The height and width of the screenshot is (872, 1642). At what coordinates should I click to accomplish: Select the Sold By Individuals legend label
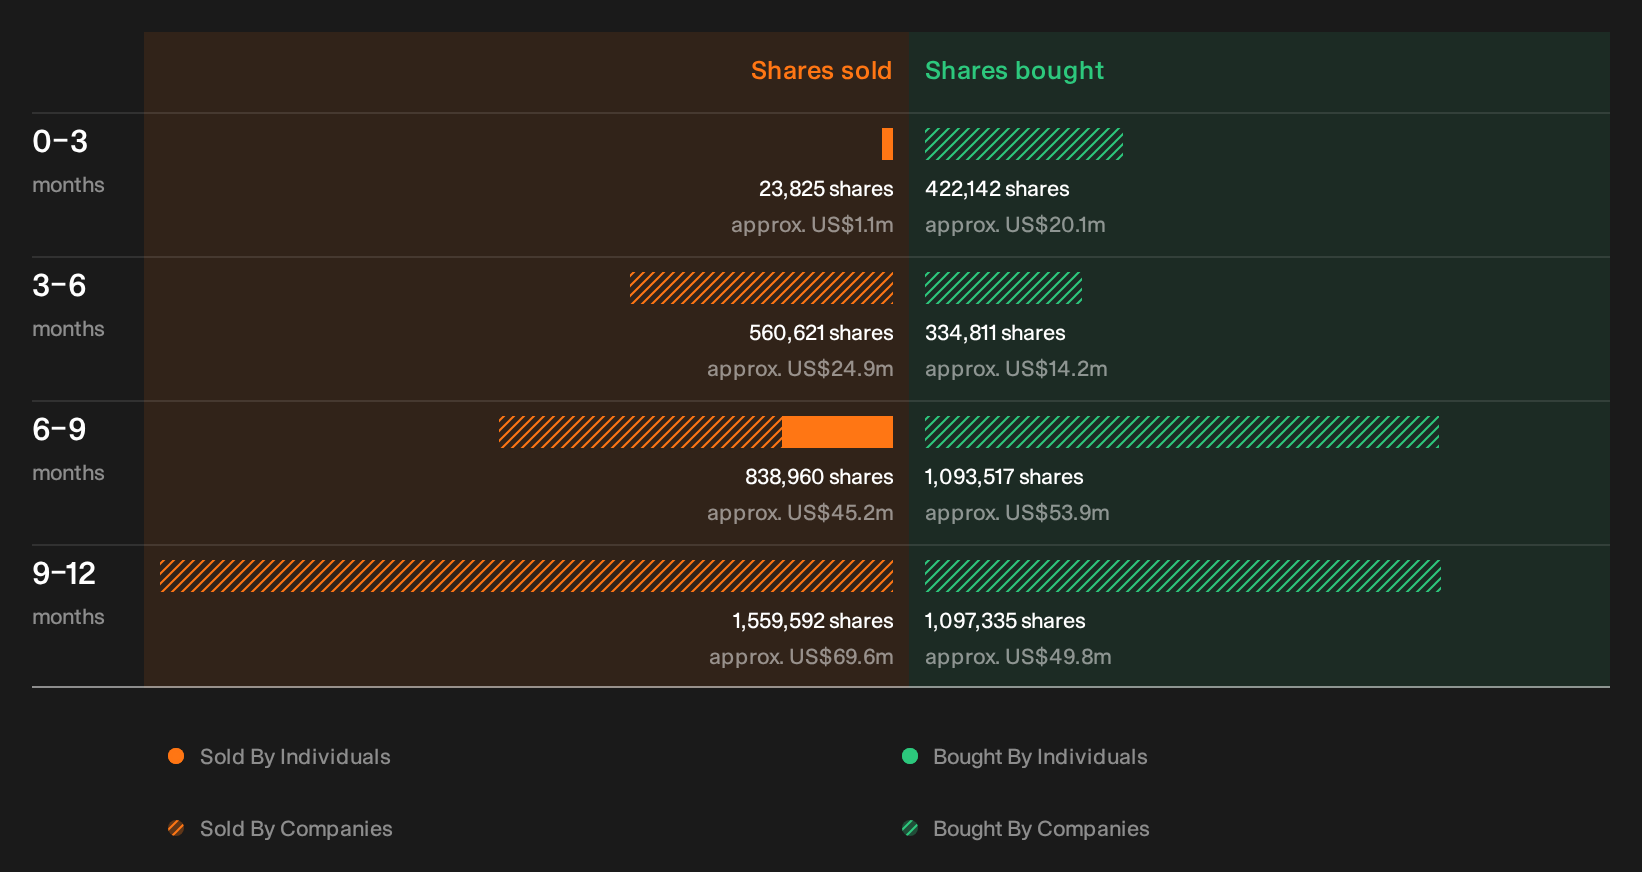[295, 757]
